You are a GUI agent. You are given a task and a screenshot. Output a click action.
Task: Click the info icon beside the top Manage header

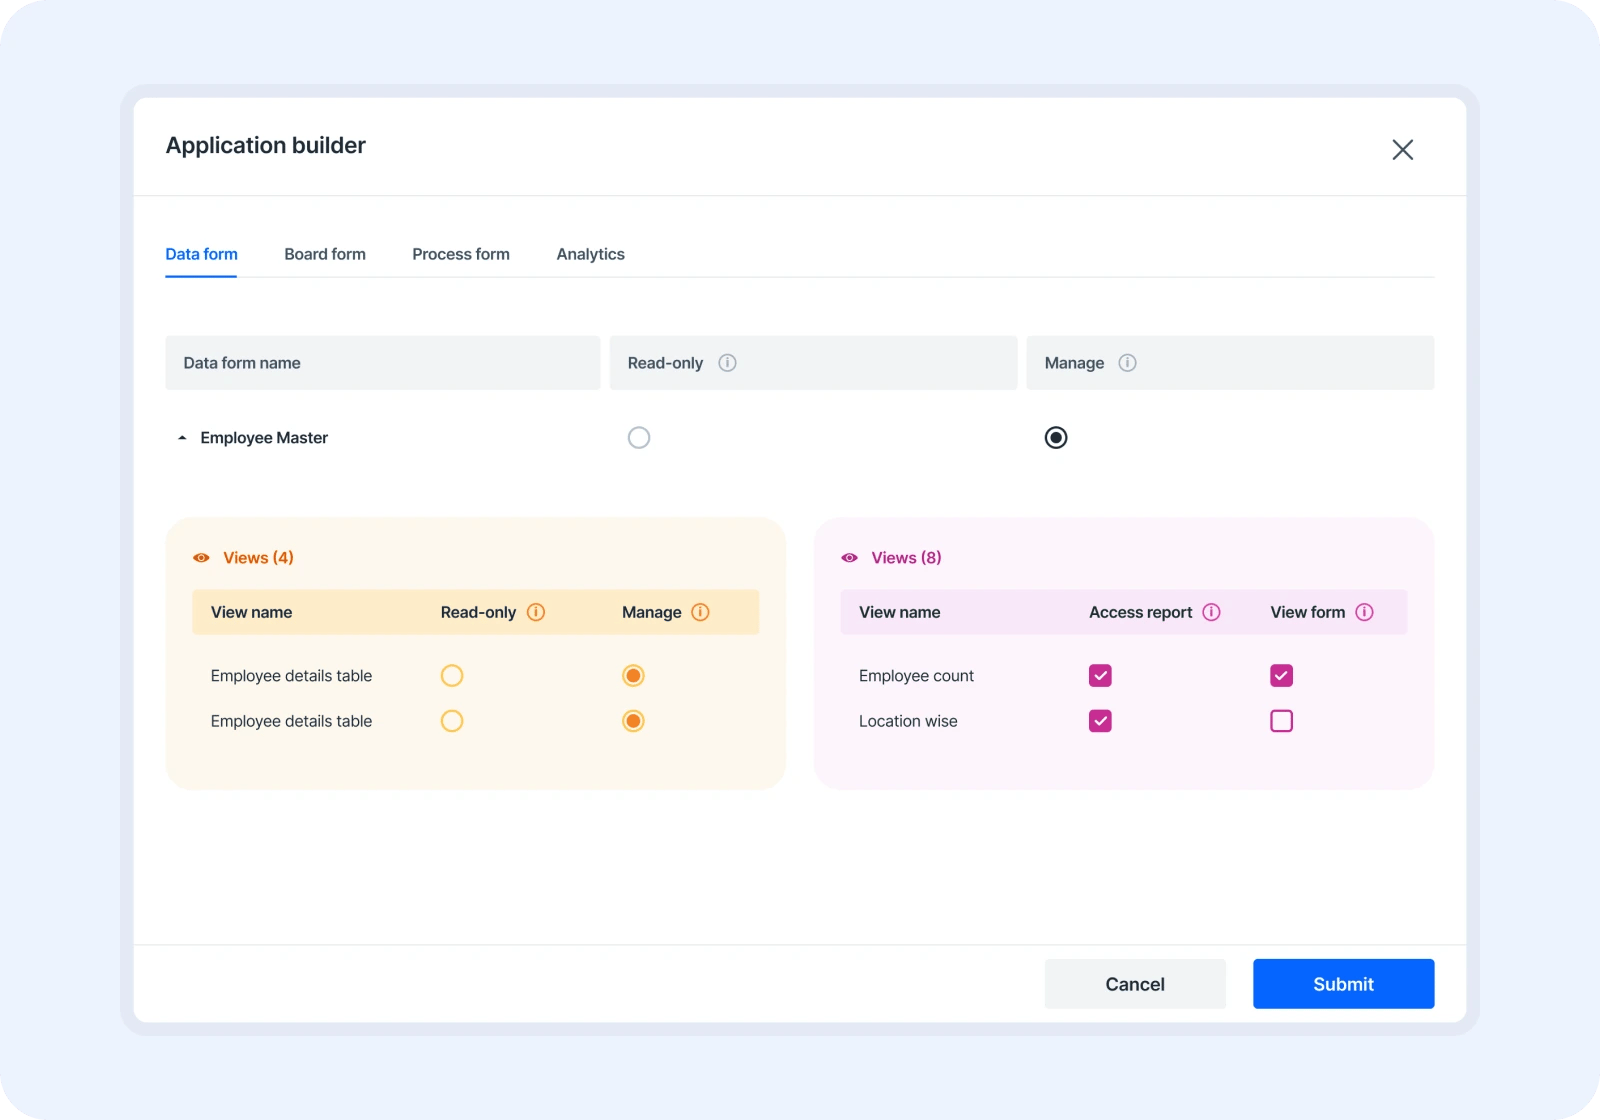(x=1127, y=363)
